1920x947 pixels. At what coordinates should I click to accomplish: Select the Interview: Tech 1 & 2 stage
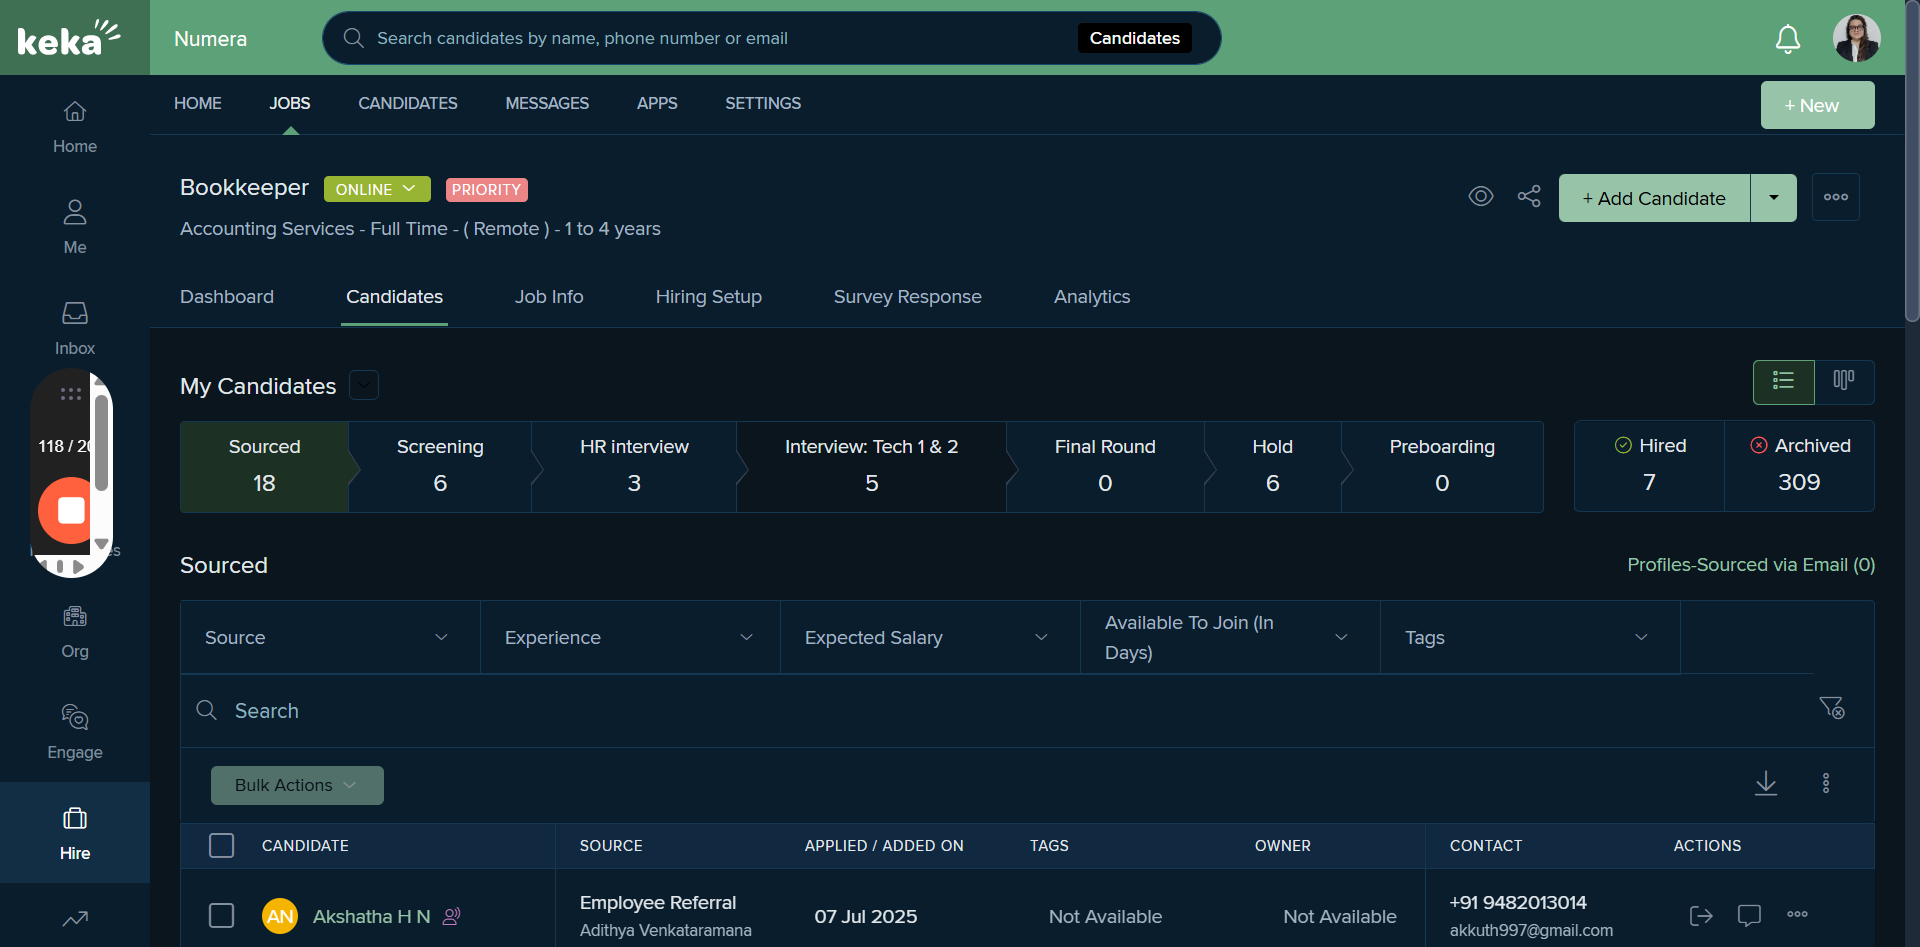(x=871, y=467)
